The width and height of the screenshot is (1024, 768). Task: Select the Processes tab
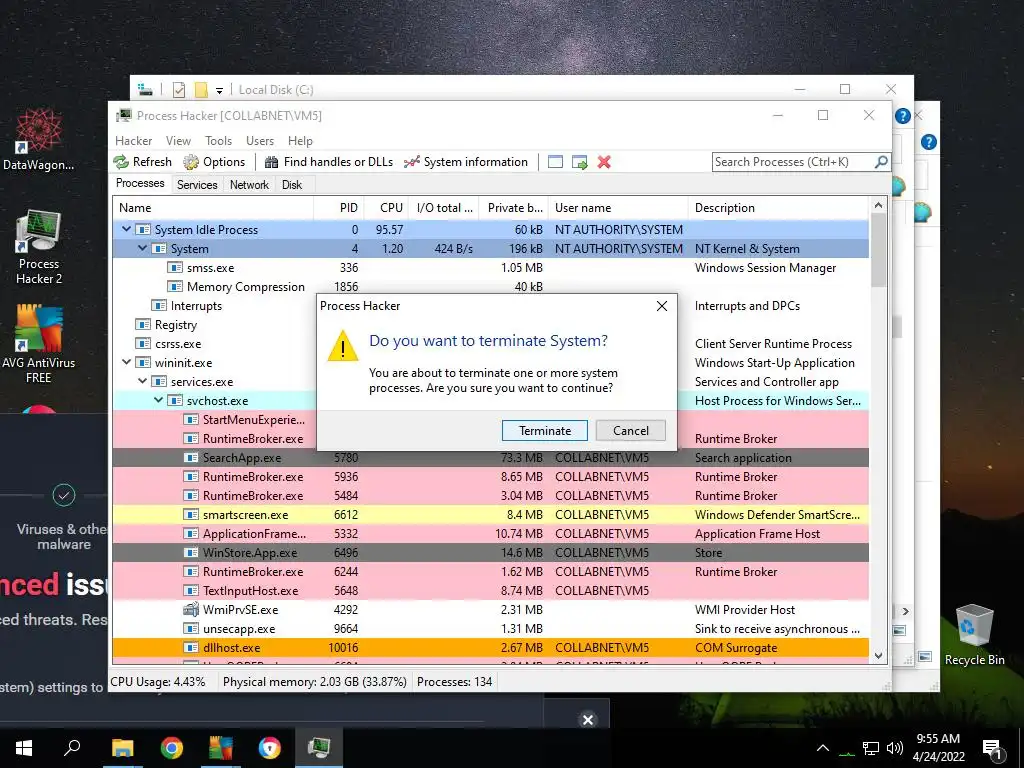(x=140, y=184)
